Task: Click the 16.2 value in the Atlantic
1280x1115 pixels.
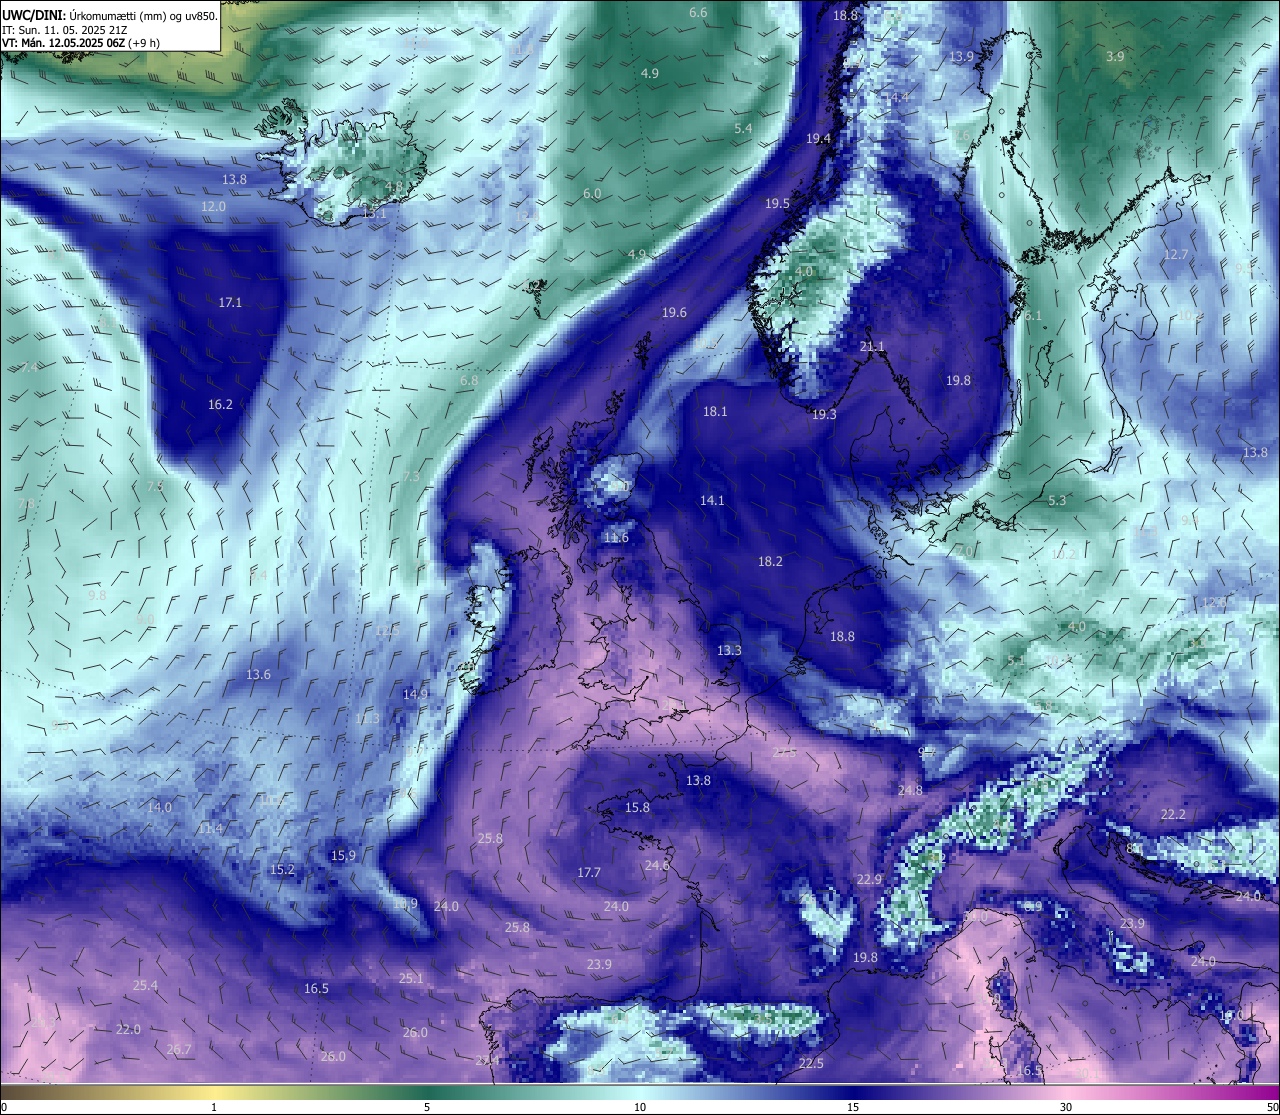Action: (220, 405)
